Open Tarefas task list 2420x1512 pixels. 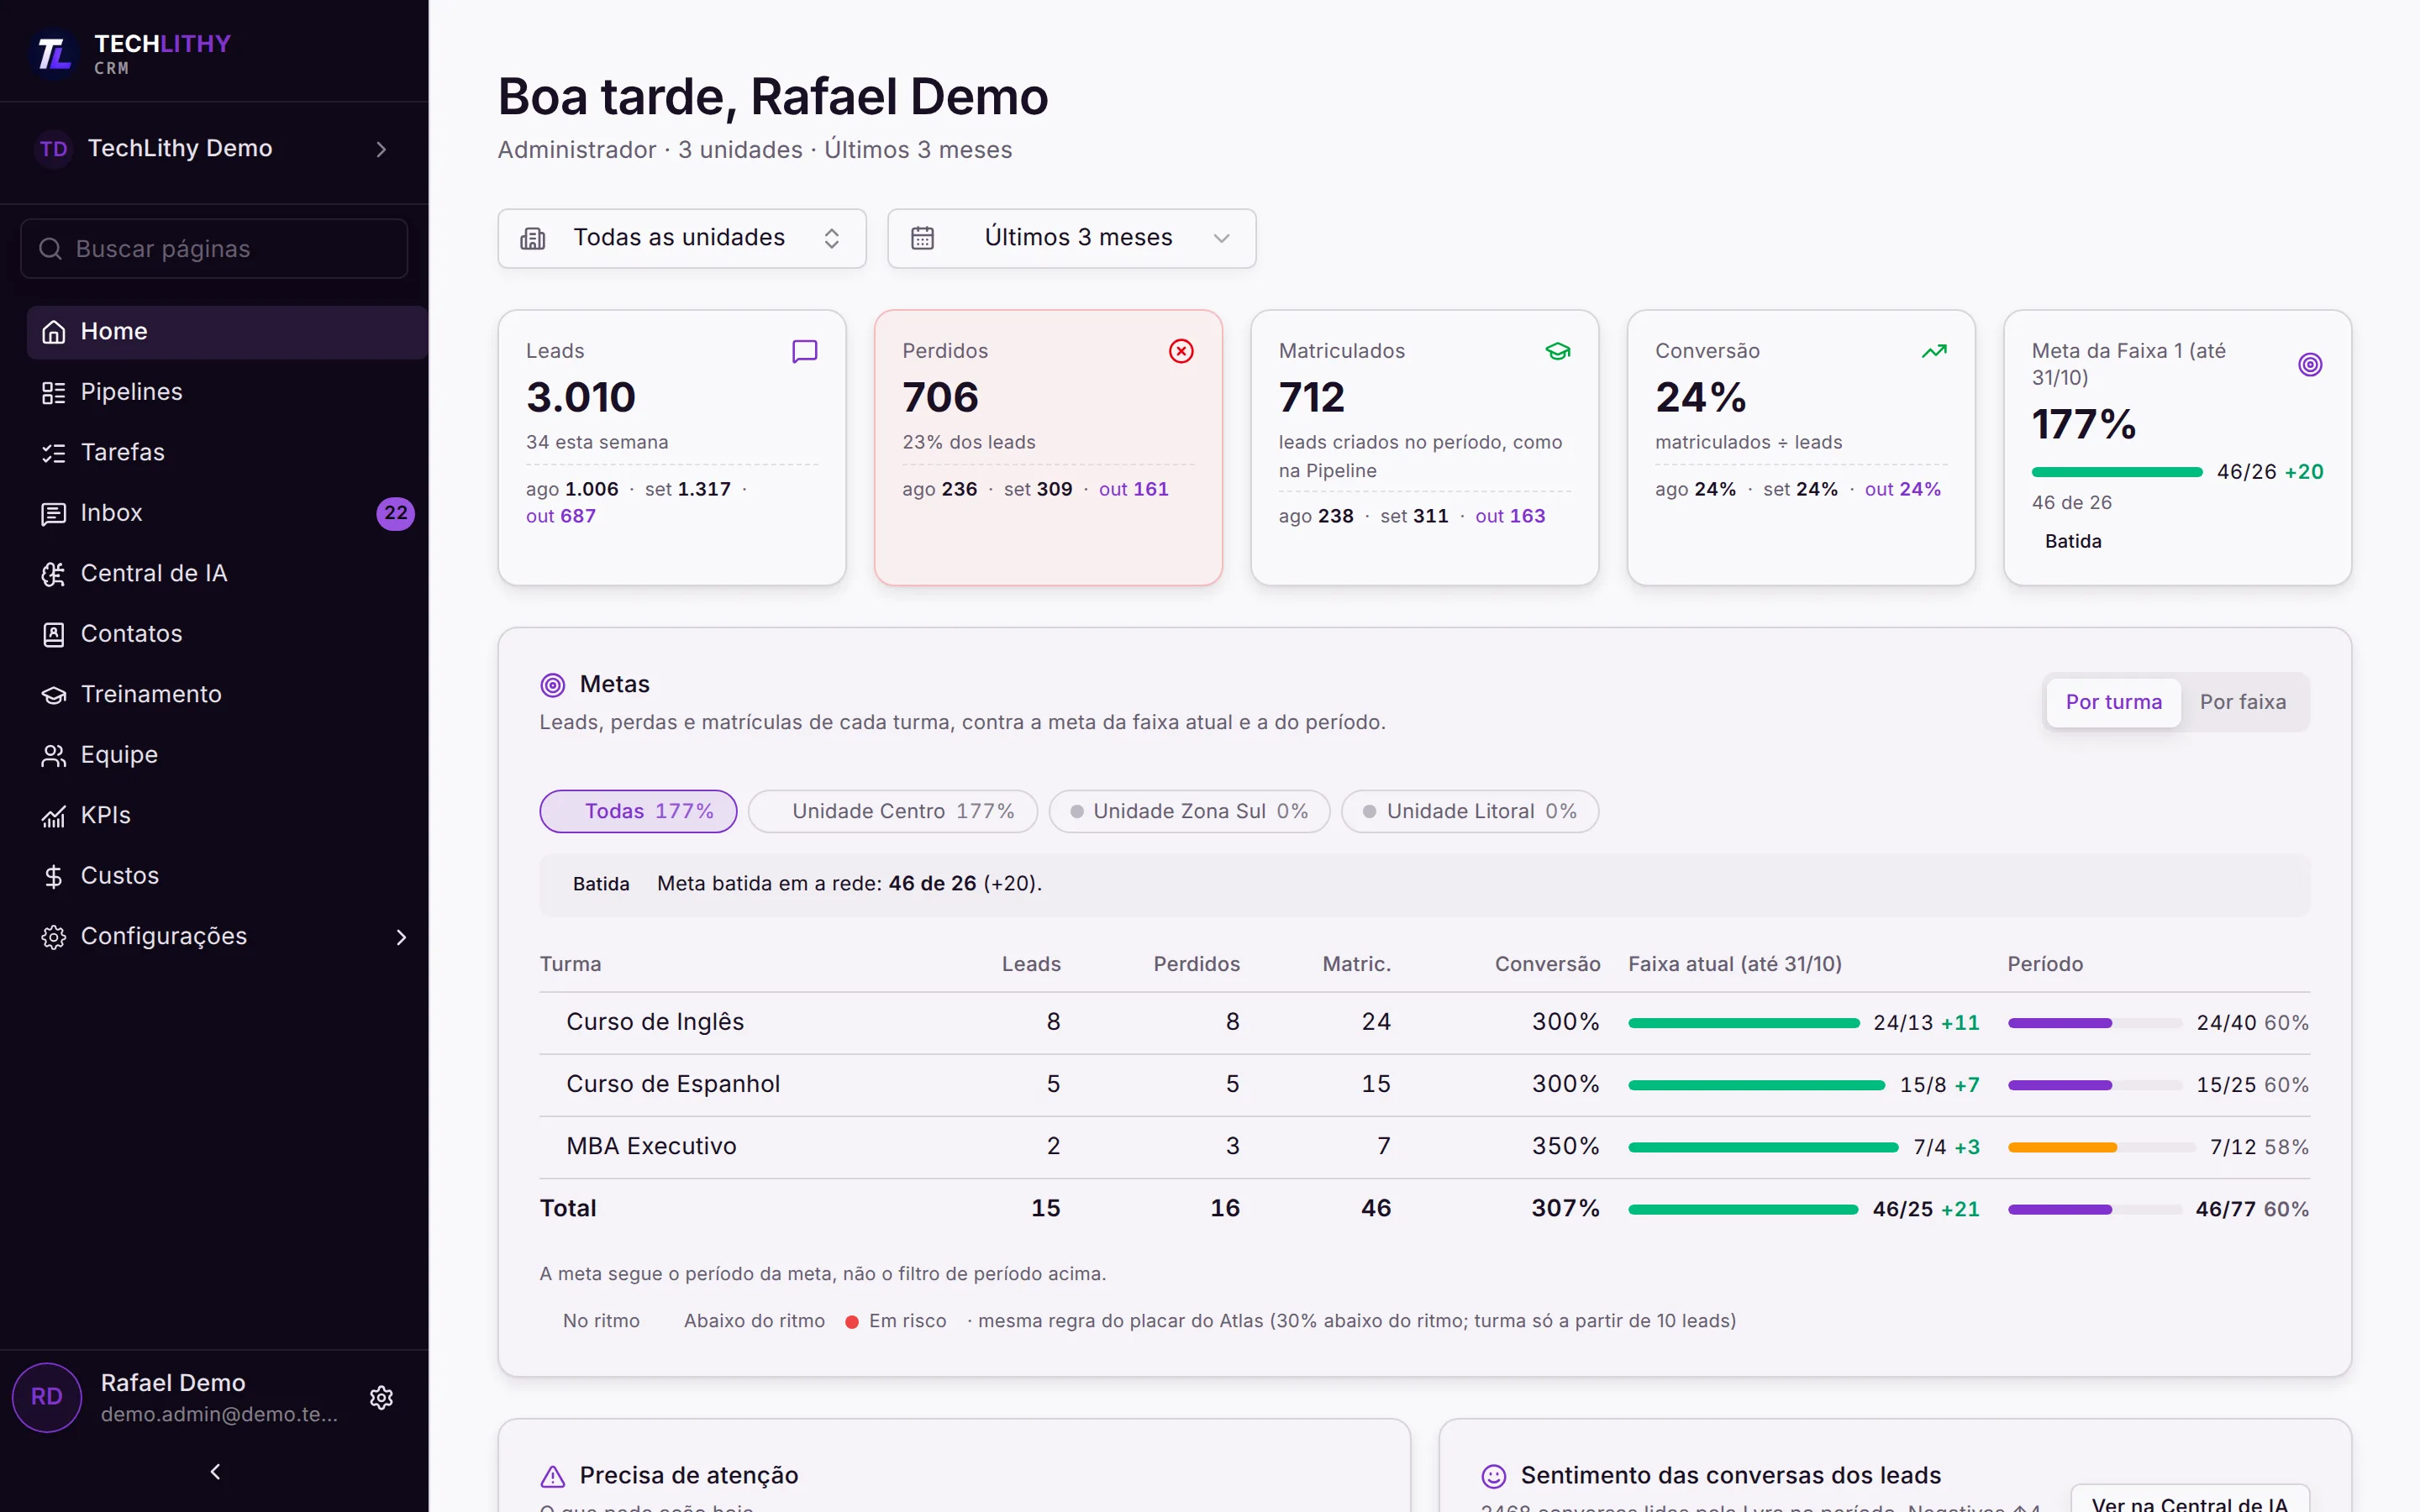[227, 452]
